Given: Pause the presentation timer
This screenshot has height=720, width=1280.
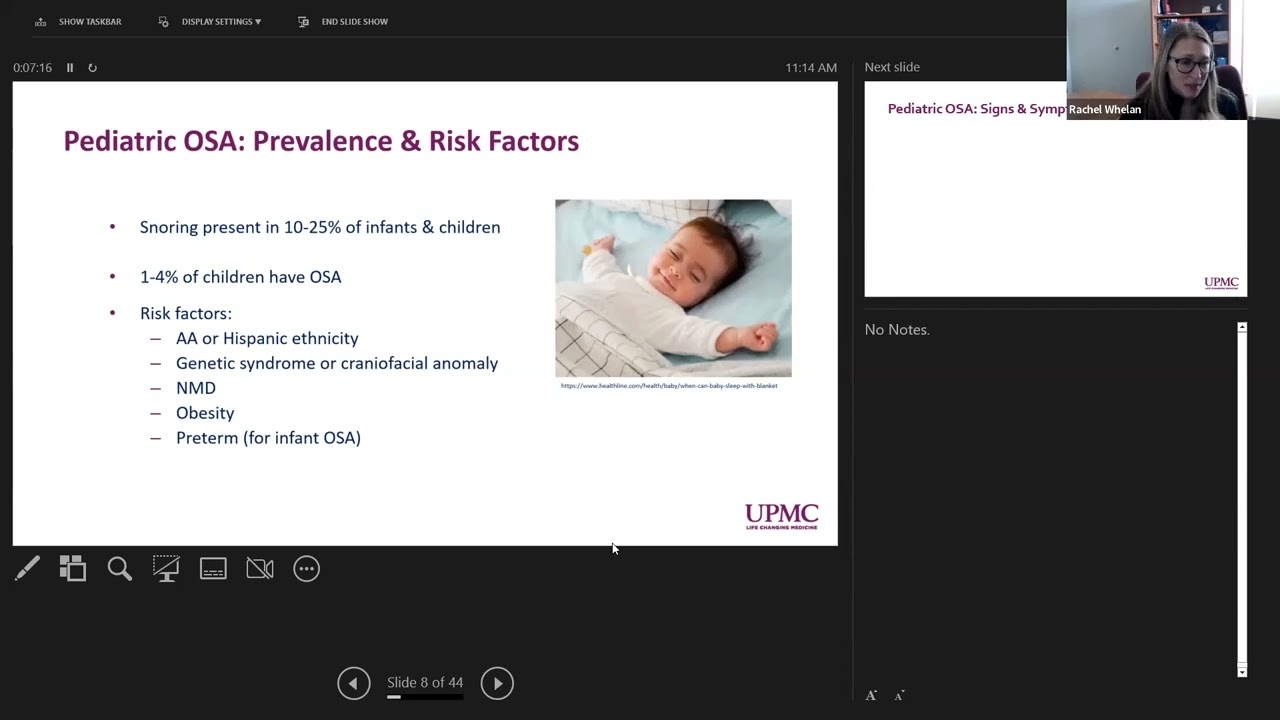Looking at the screenshot, I should (x=70, y=68).
